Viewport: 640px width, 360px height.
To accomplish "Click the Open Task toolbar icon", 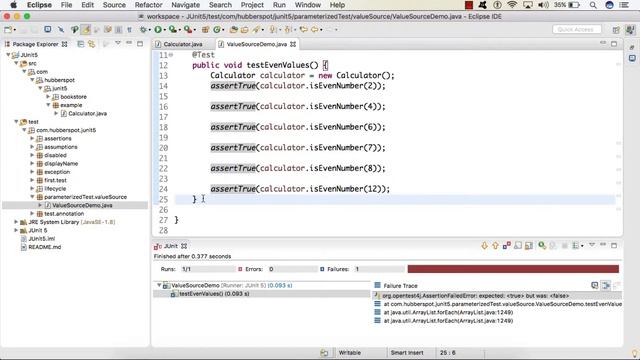I will coord(244,29).
